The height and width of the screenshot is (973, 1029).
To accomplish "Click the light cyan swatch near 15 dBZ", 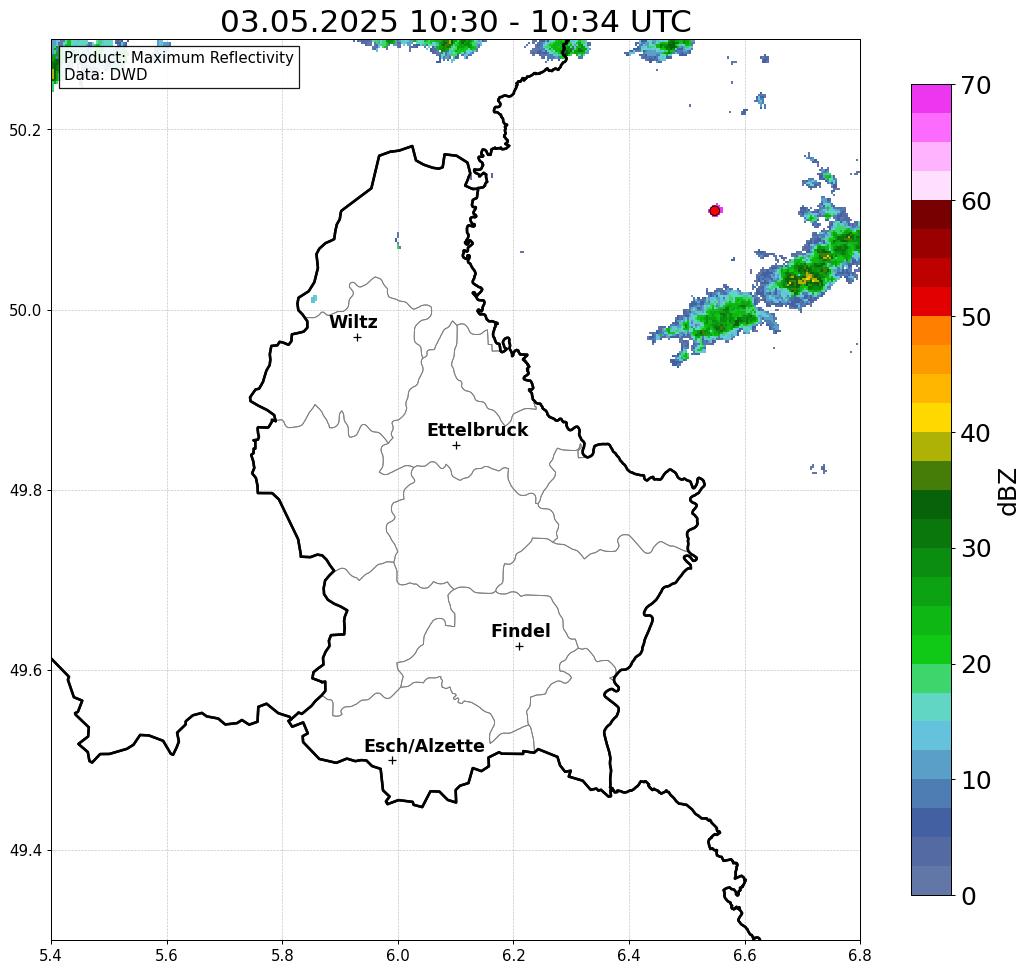I will (x=931, y=707).
